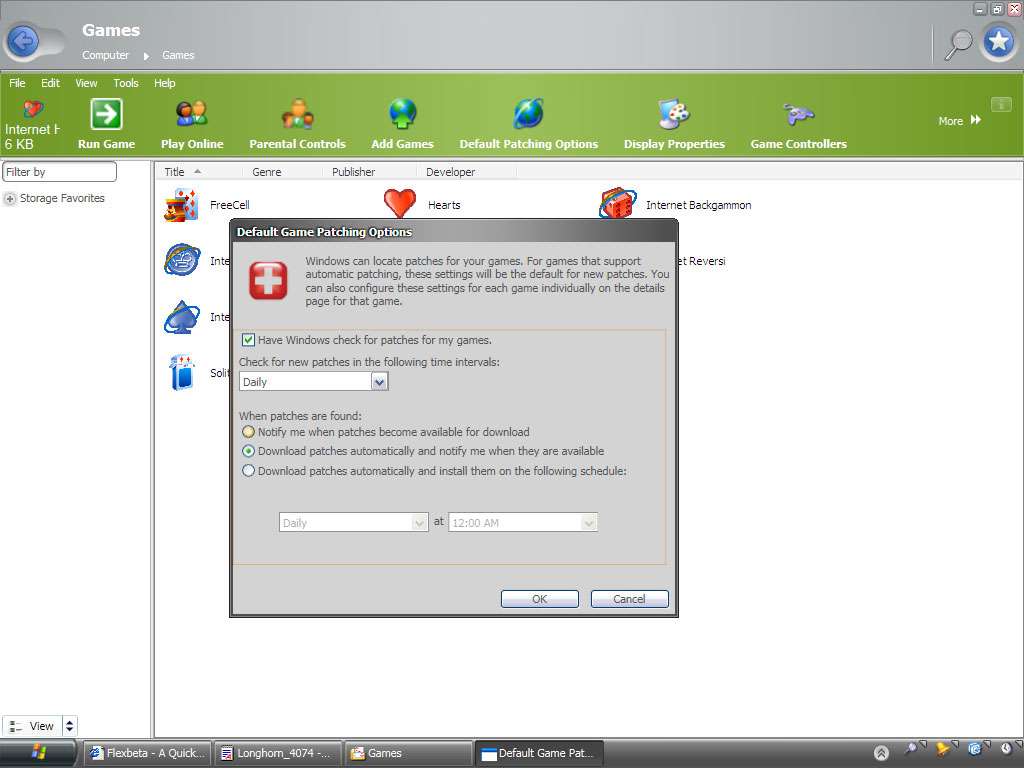Click the Filter by input field

click(59, 172)
